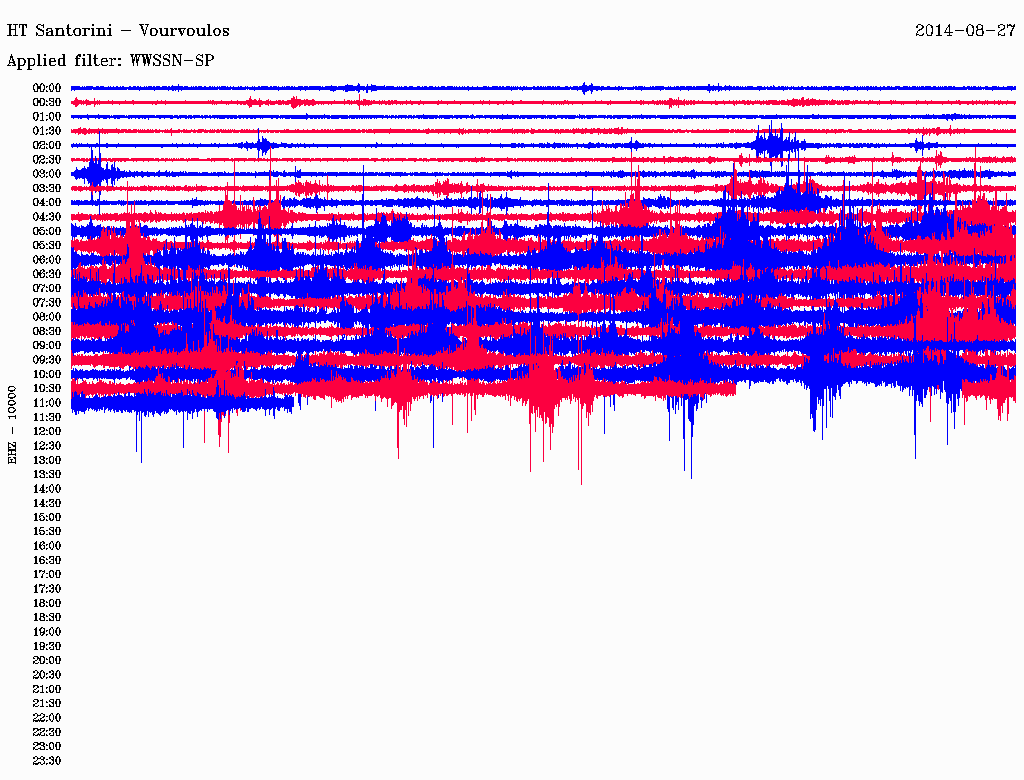Click the 02:00 time label

pyautogui.click(x=47, y=145)
